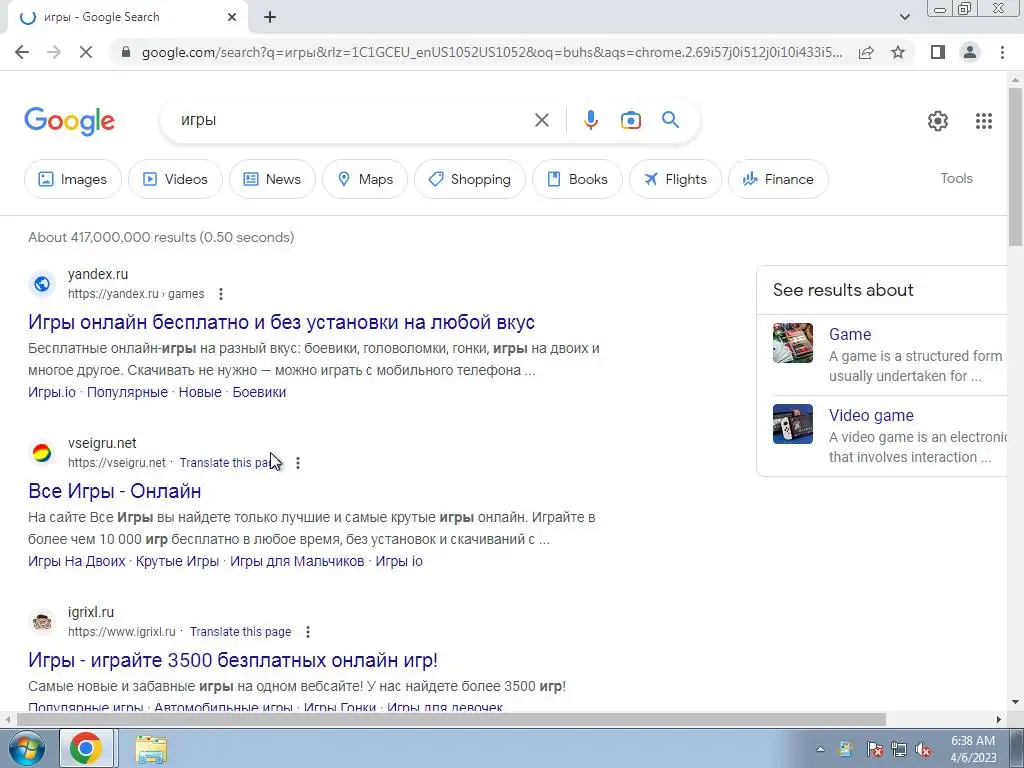Open 'Игры - играйте 3500' result

tap(232, 660)
